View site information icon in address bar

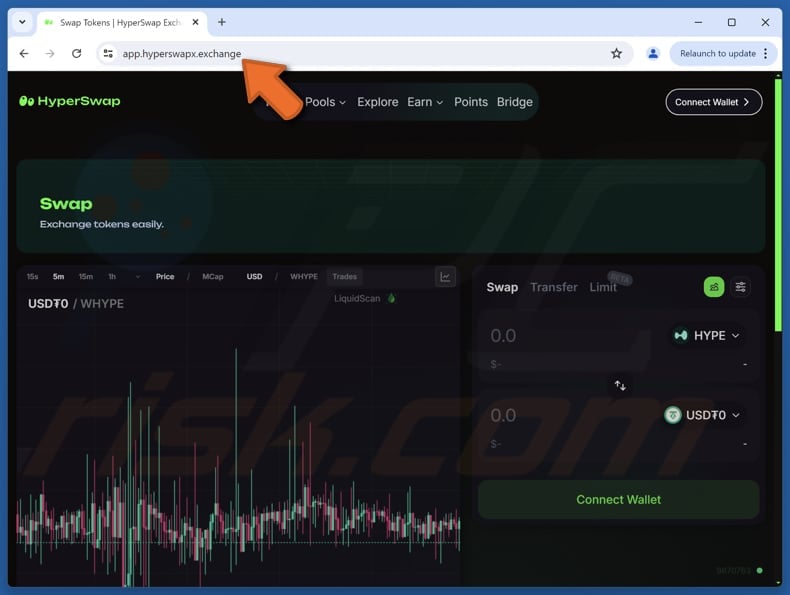pos(108,54)
